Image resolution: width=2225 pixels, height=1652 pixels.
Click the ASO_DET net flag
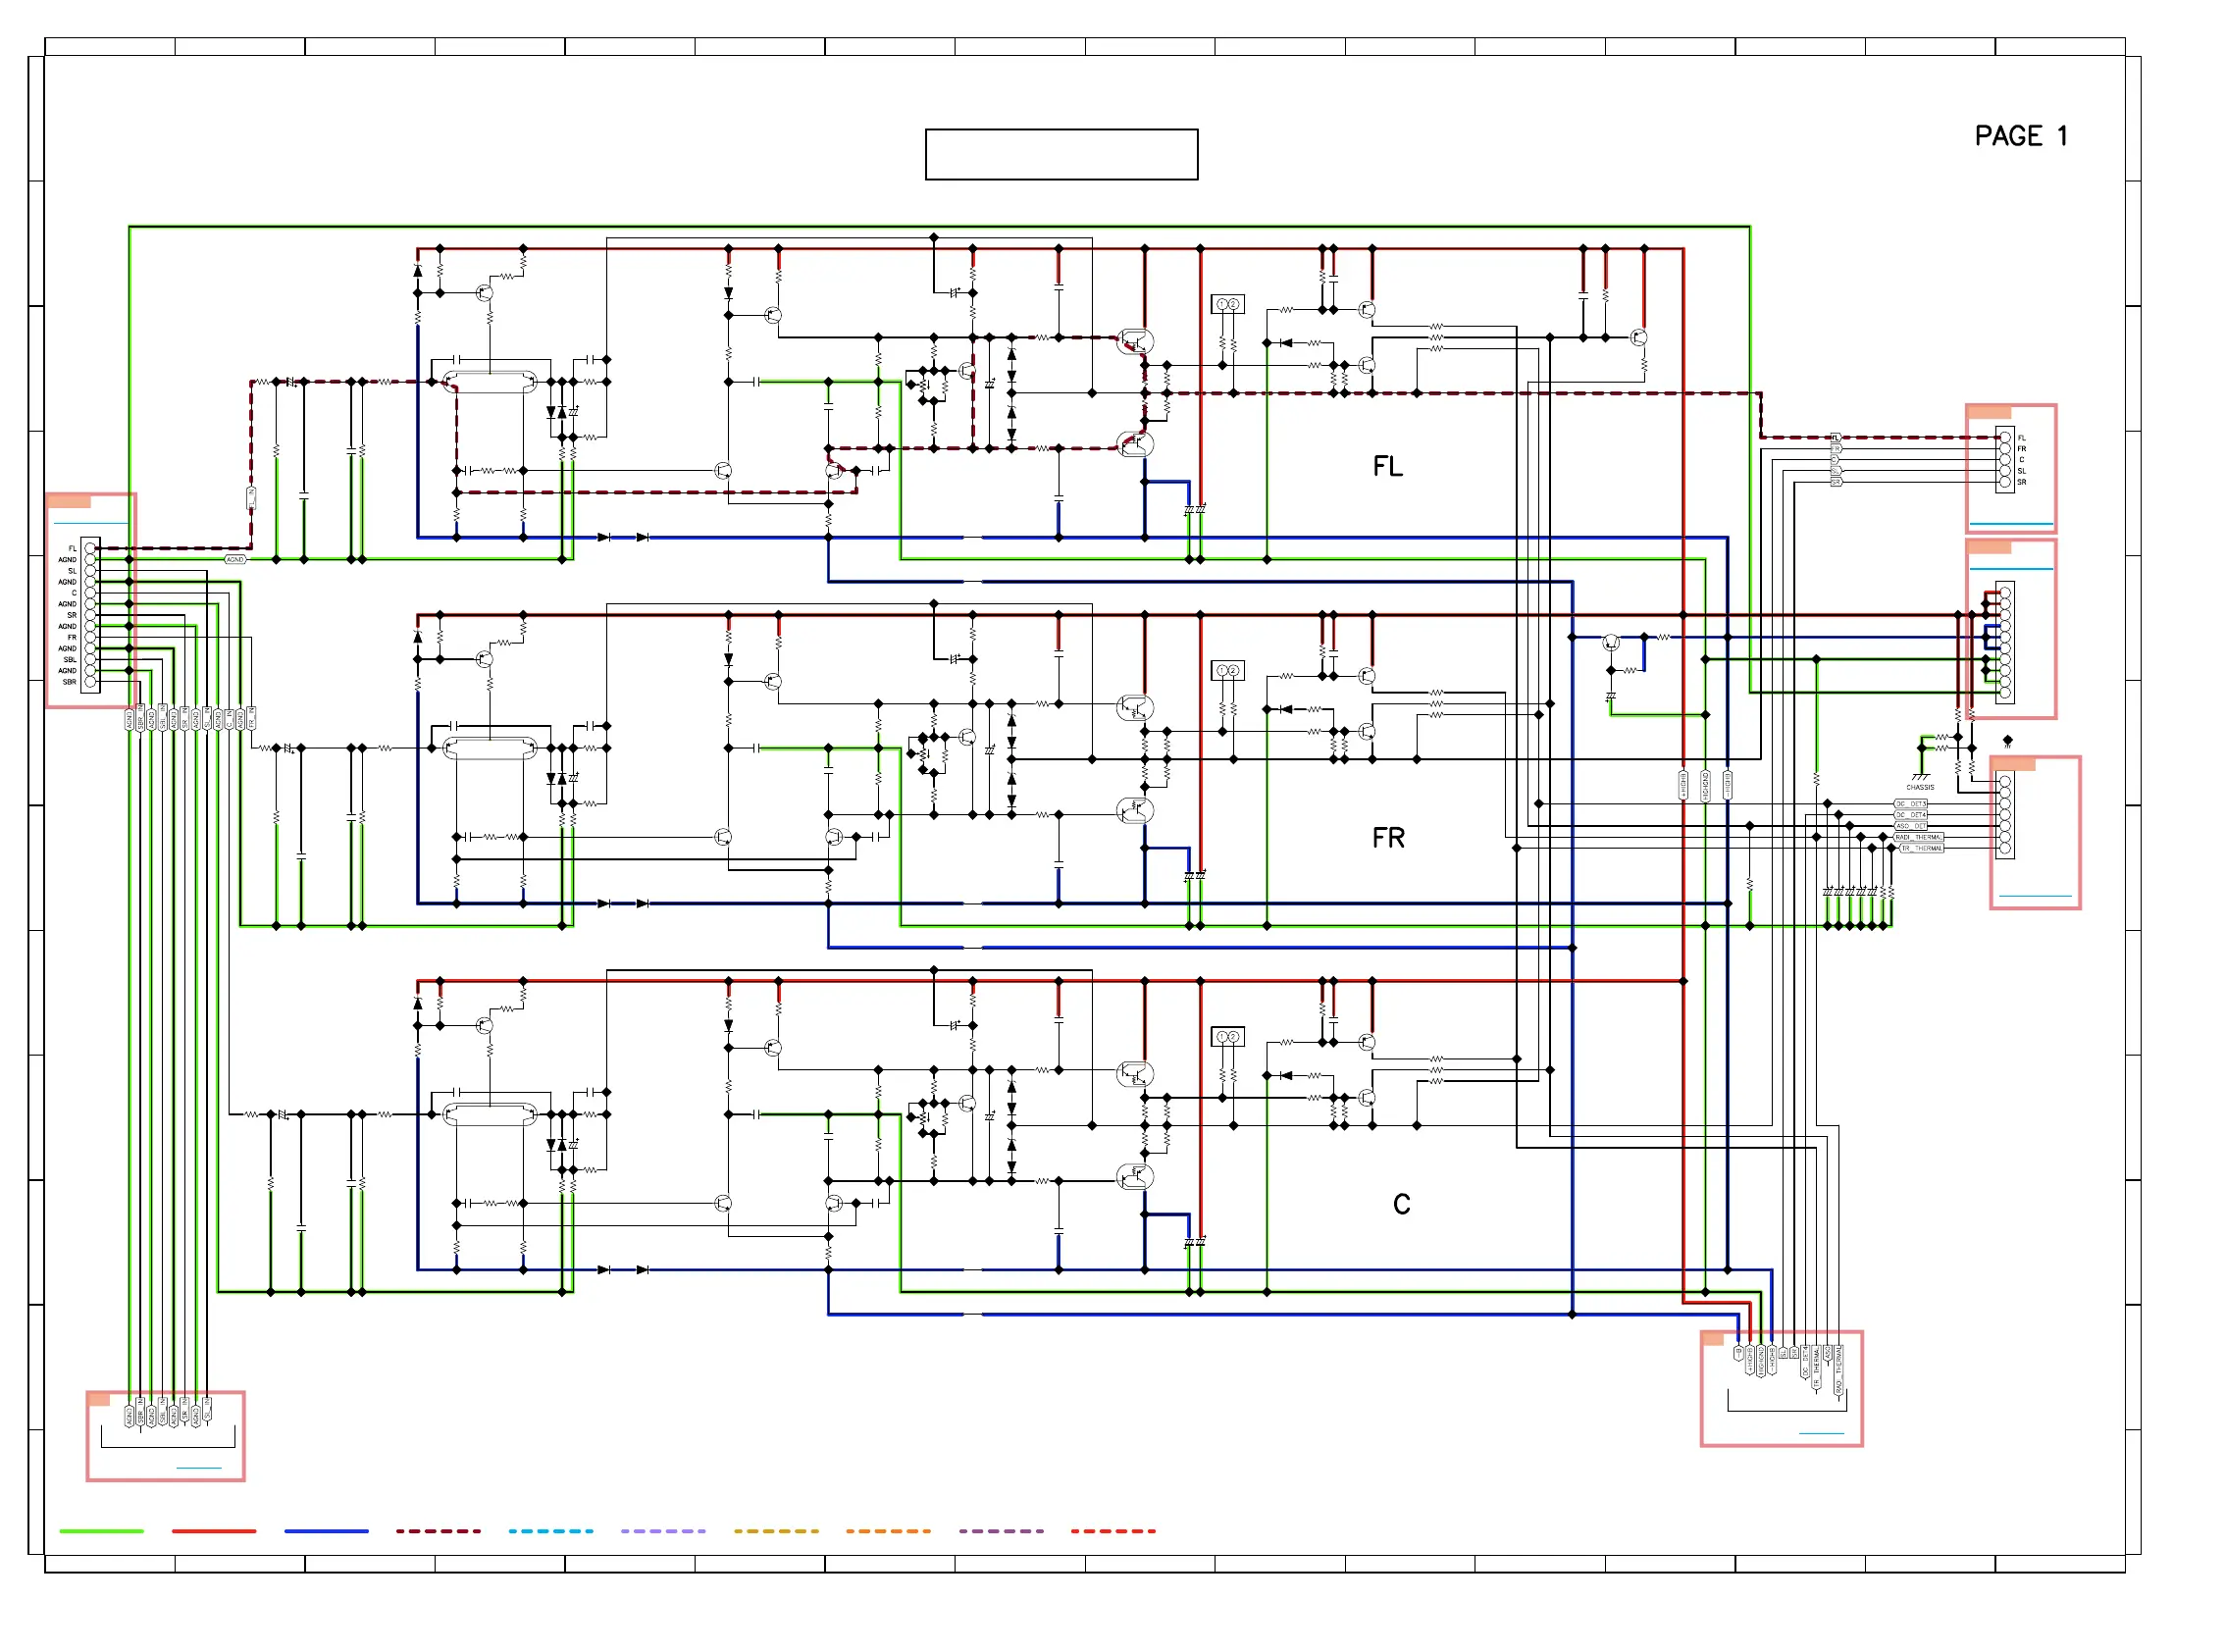click(x=1911, y=827)
